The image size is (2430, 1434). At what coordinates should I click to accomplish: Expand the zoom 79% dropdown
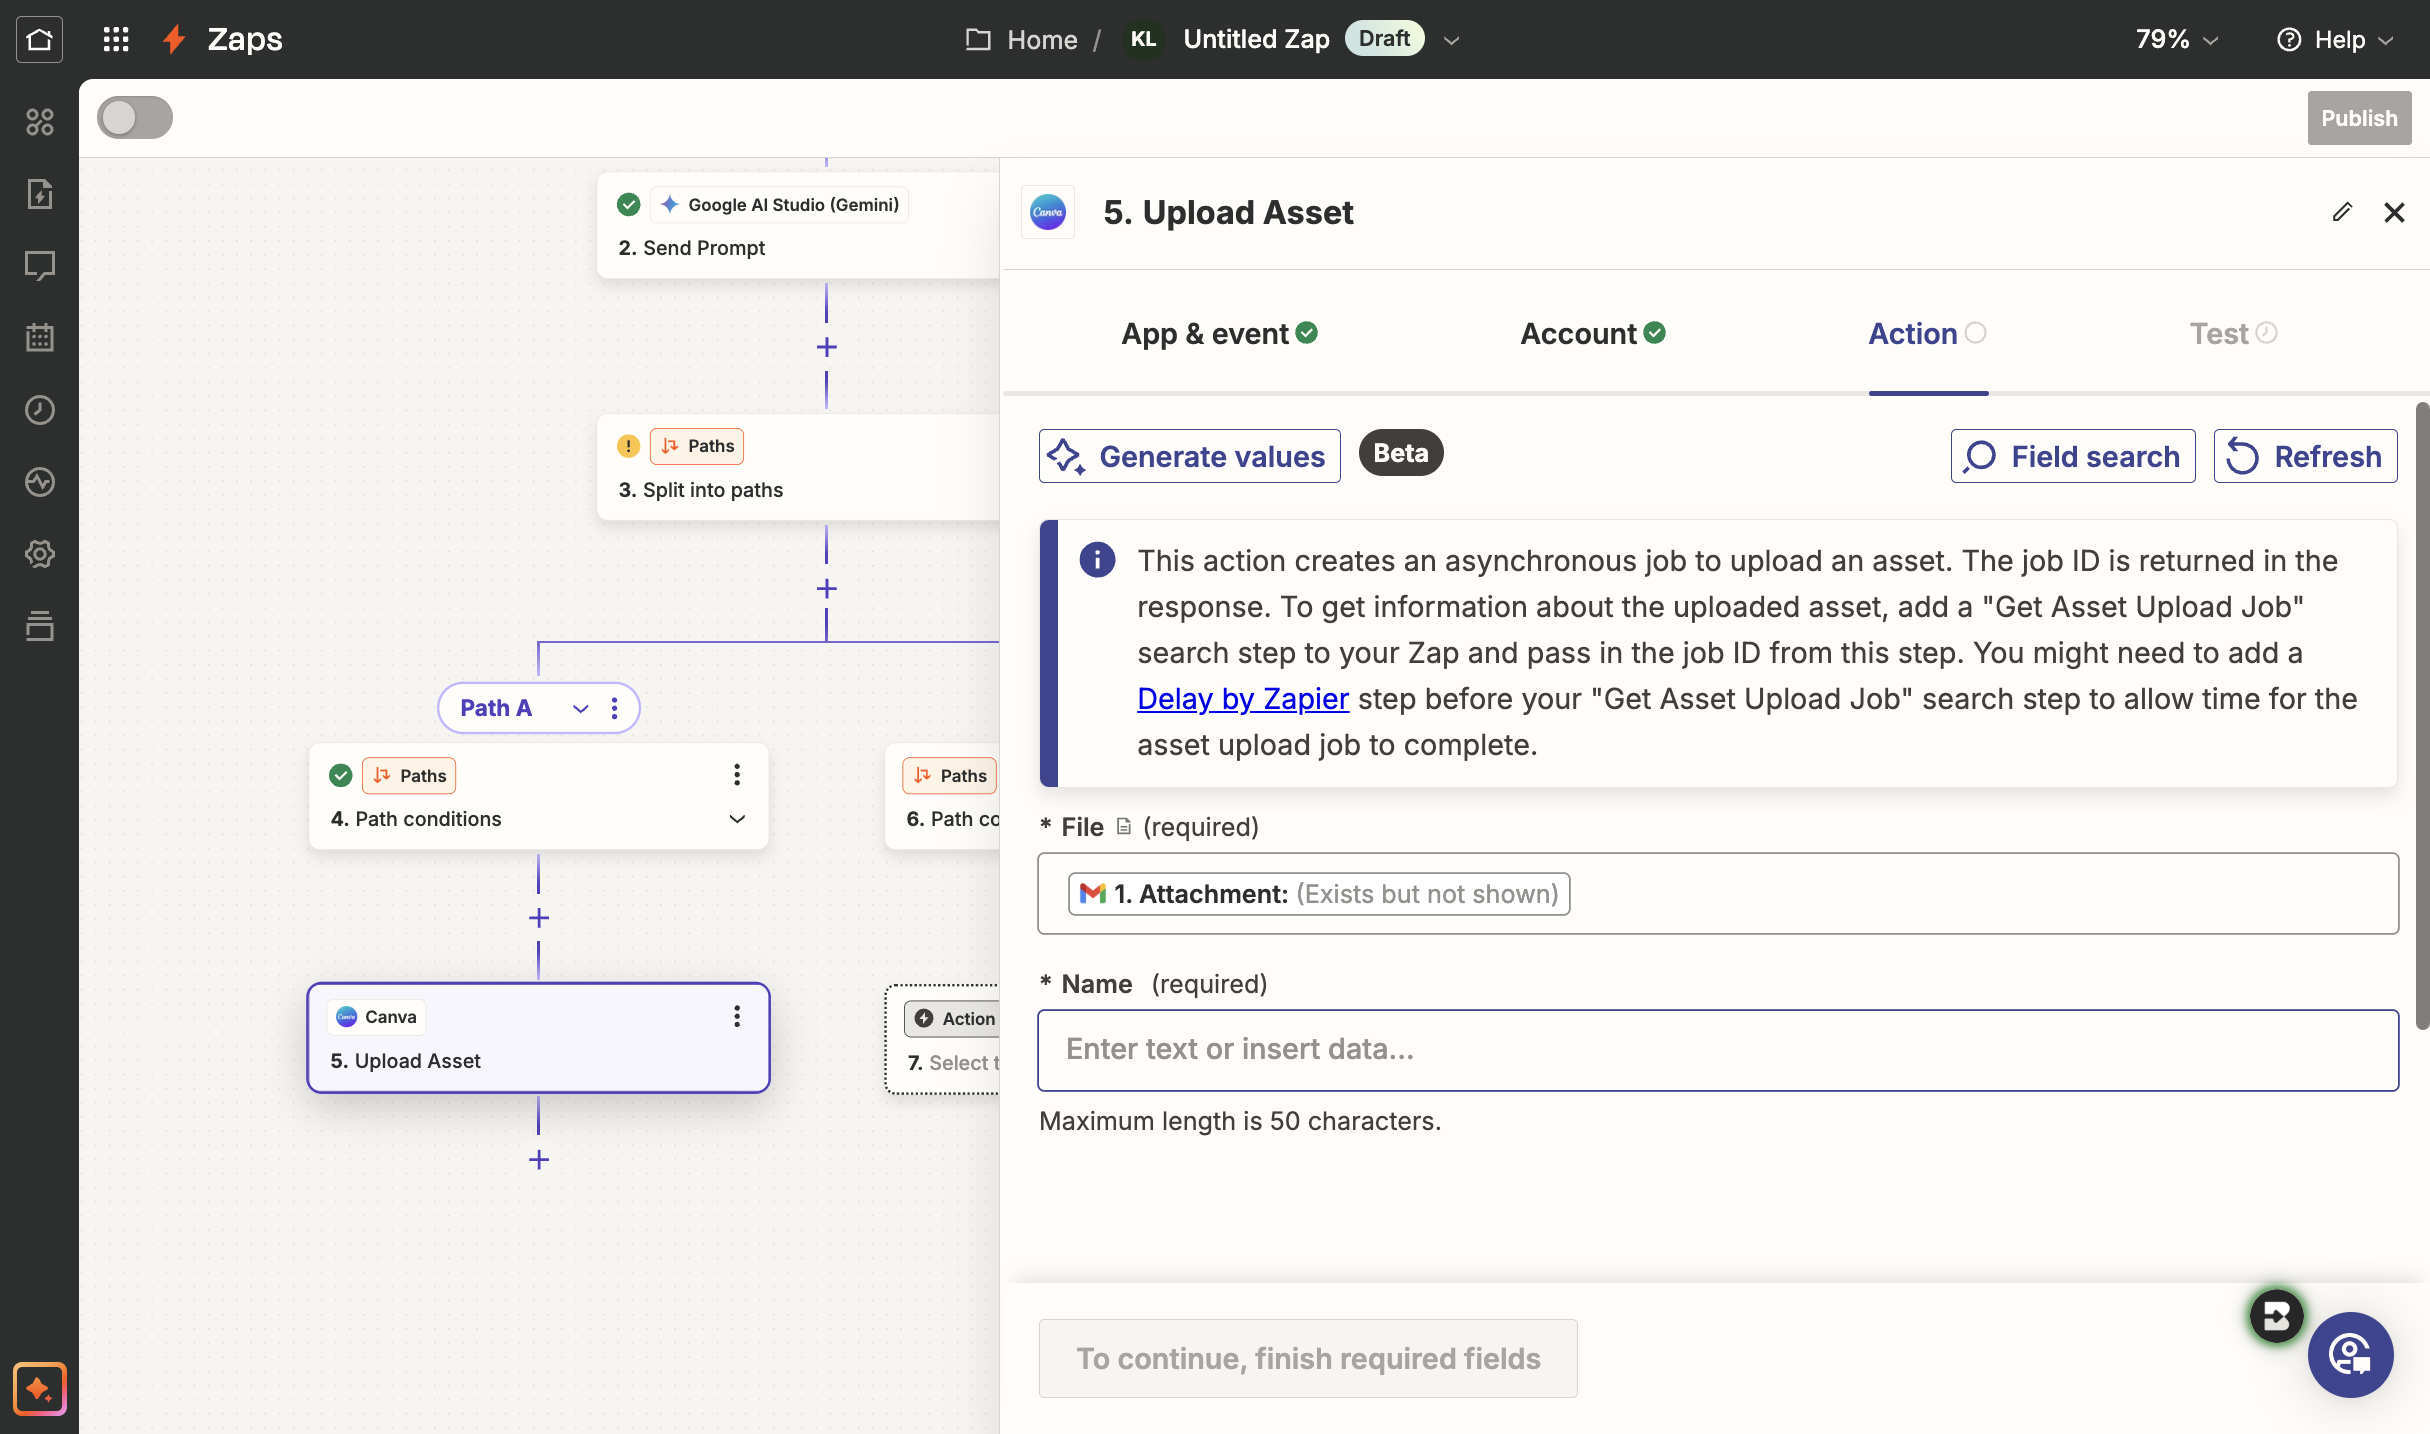[2176, 39]
